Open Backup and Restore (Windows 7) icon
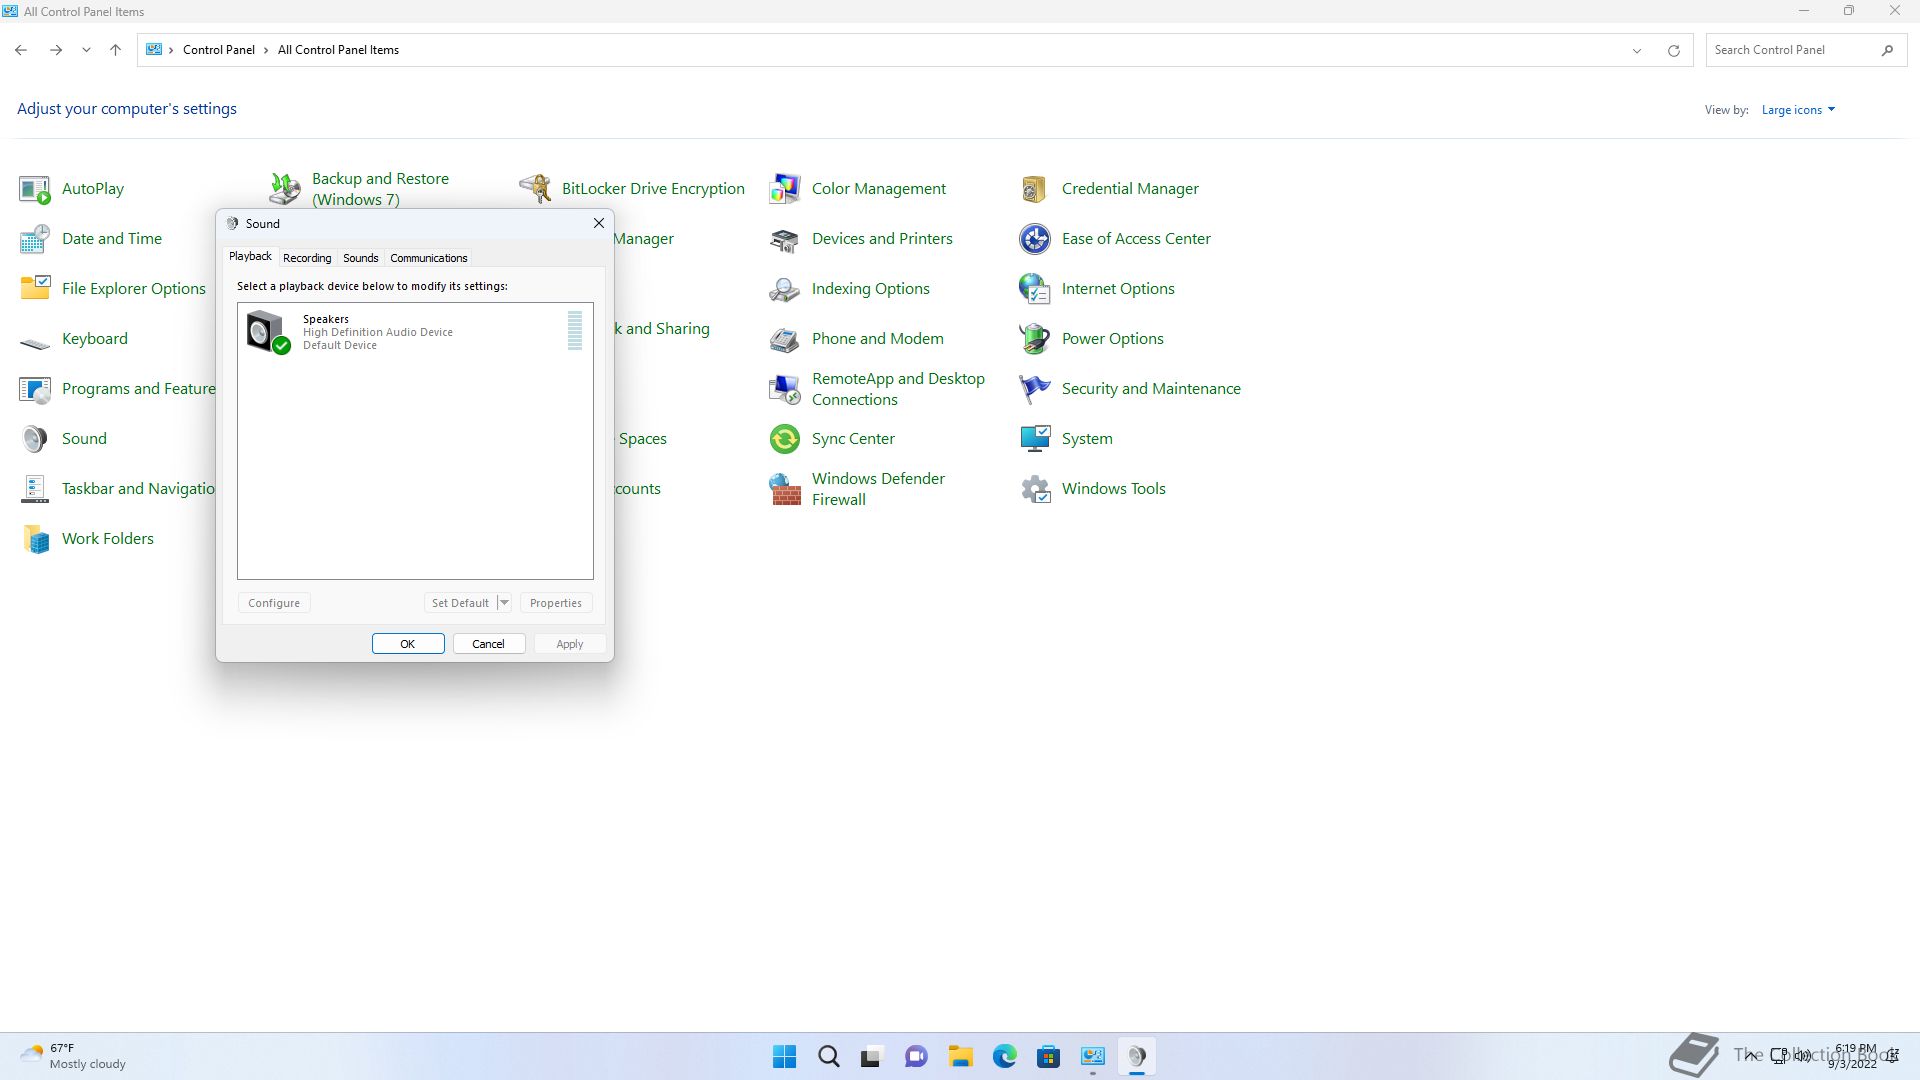The height and width of the screenshot is (1080, 1920). pyautogui.click(x=285, y=189)
